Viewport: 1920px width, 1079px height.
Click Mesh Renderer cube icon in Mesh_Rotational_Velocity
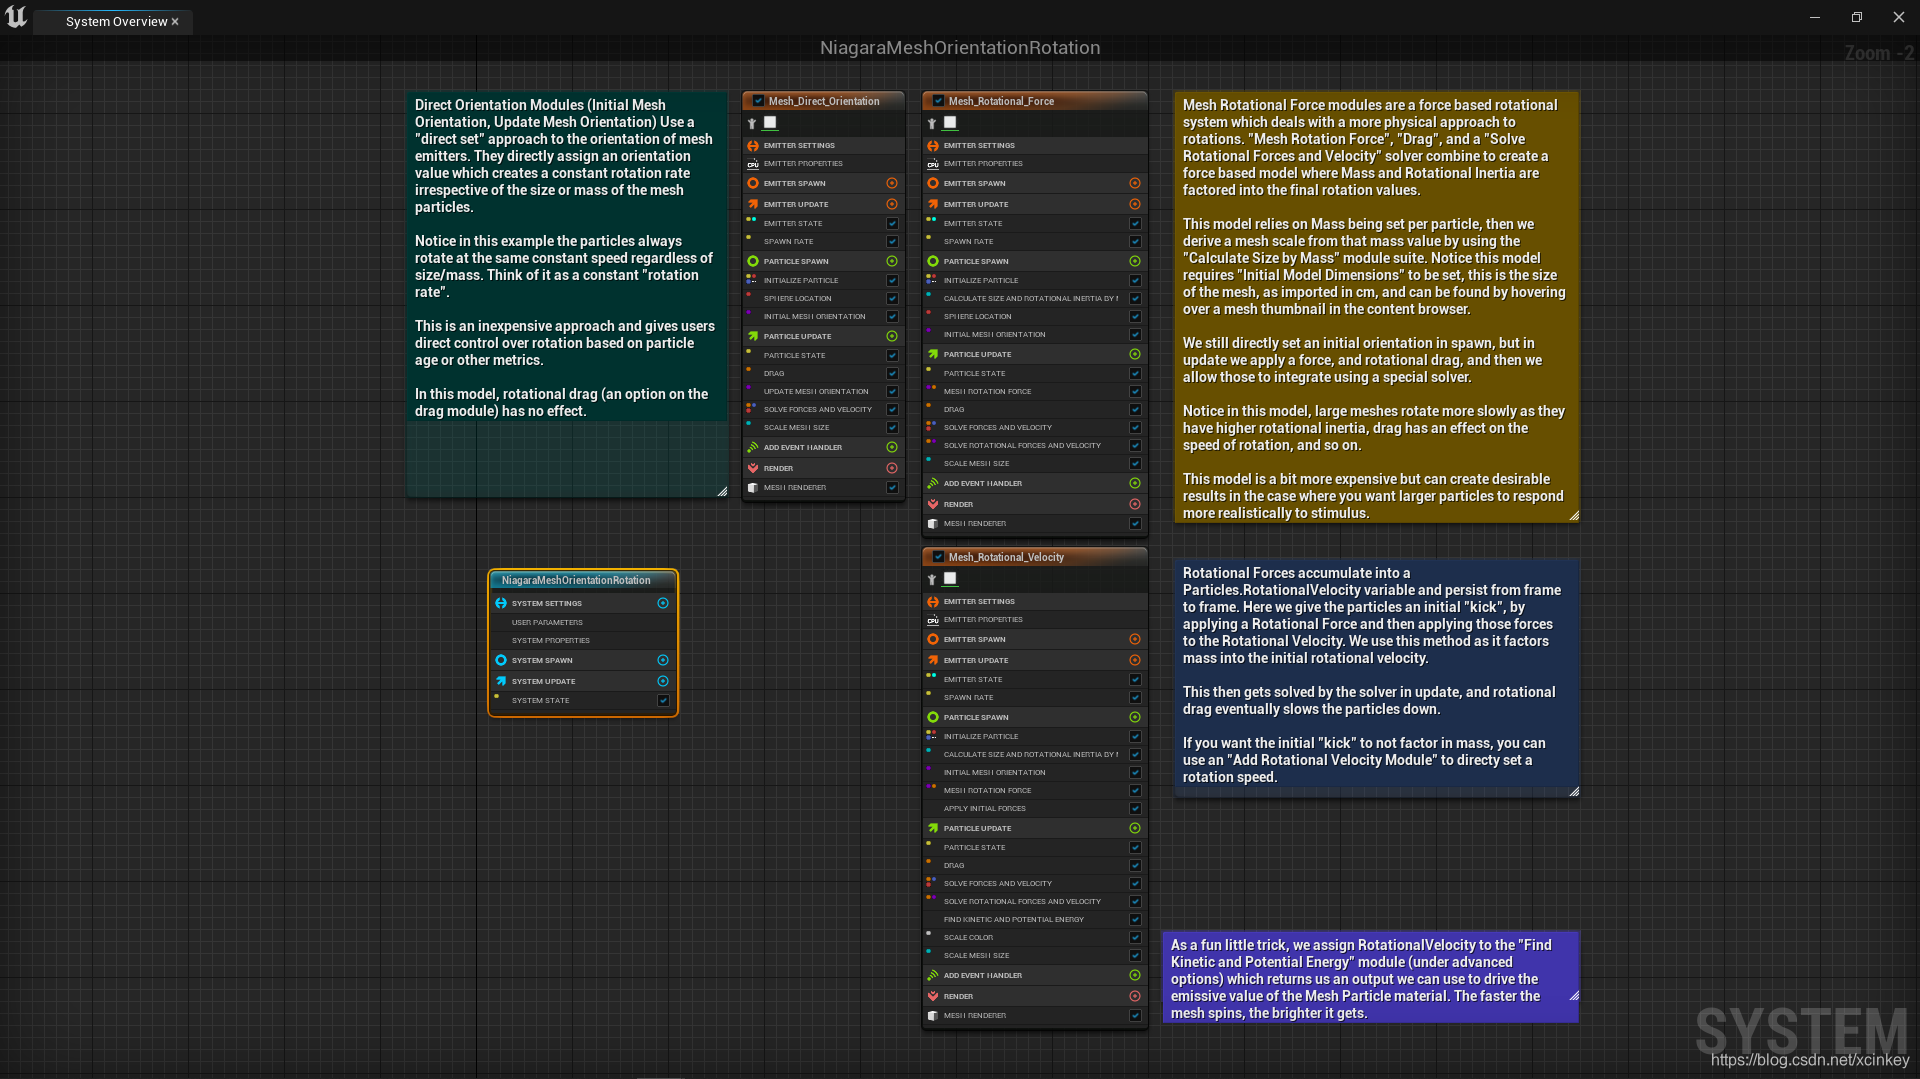tap(933, 1016)
